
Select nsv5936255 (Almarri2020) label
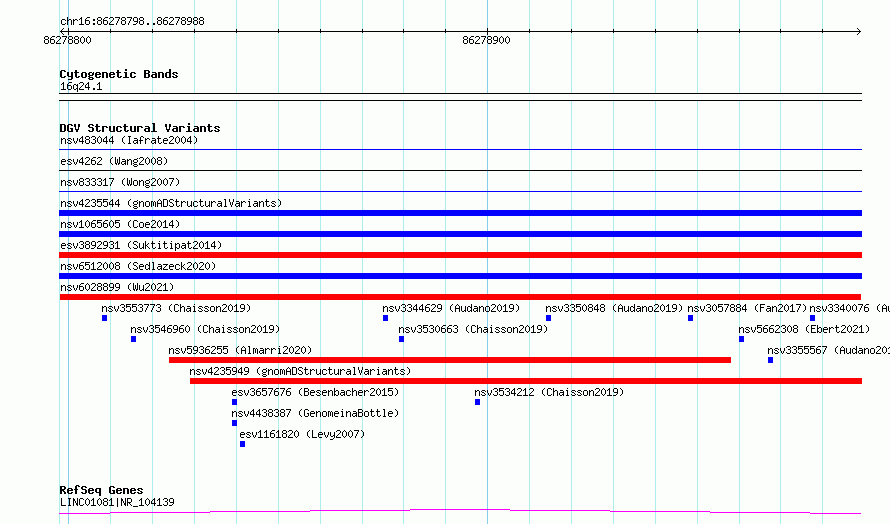(240, 350)
